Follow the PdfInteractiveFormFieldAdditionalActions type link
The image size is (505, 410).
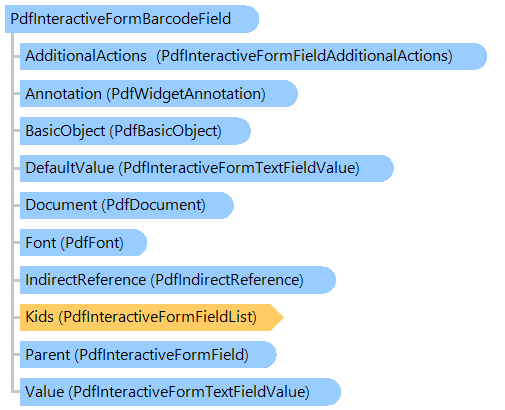304,56
